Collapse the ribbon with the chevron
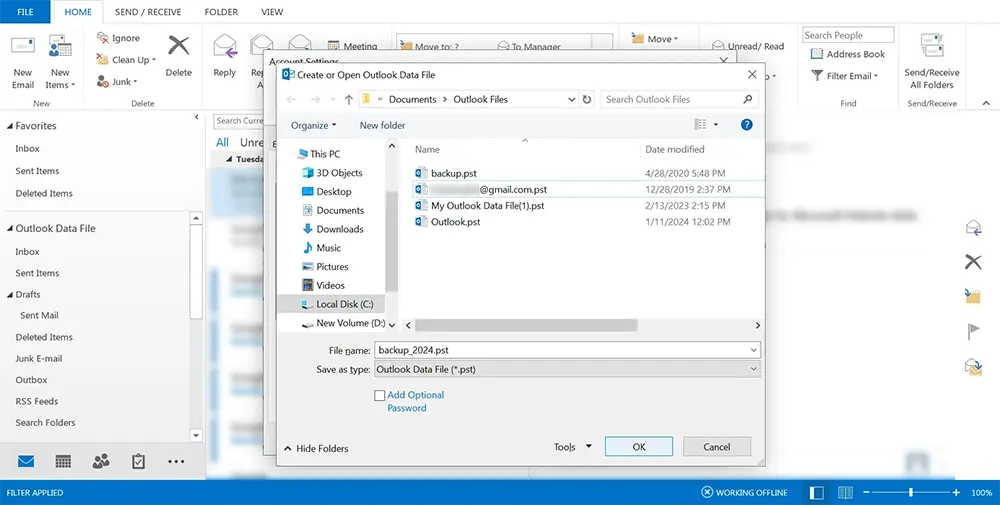1000x505 pixels. coord(986,103)
